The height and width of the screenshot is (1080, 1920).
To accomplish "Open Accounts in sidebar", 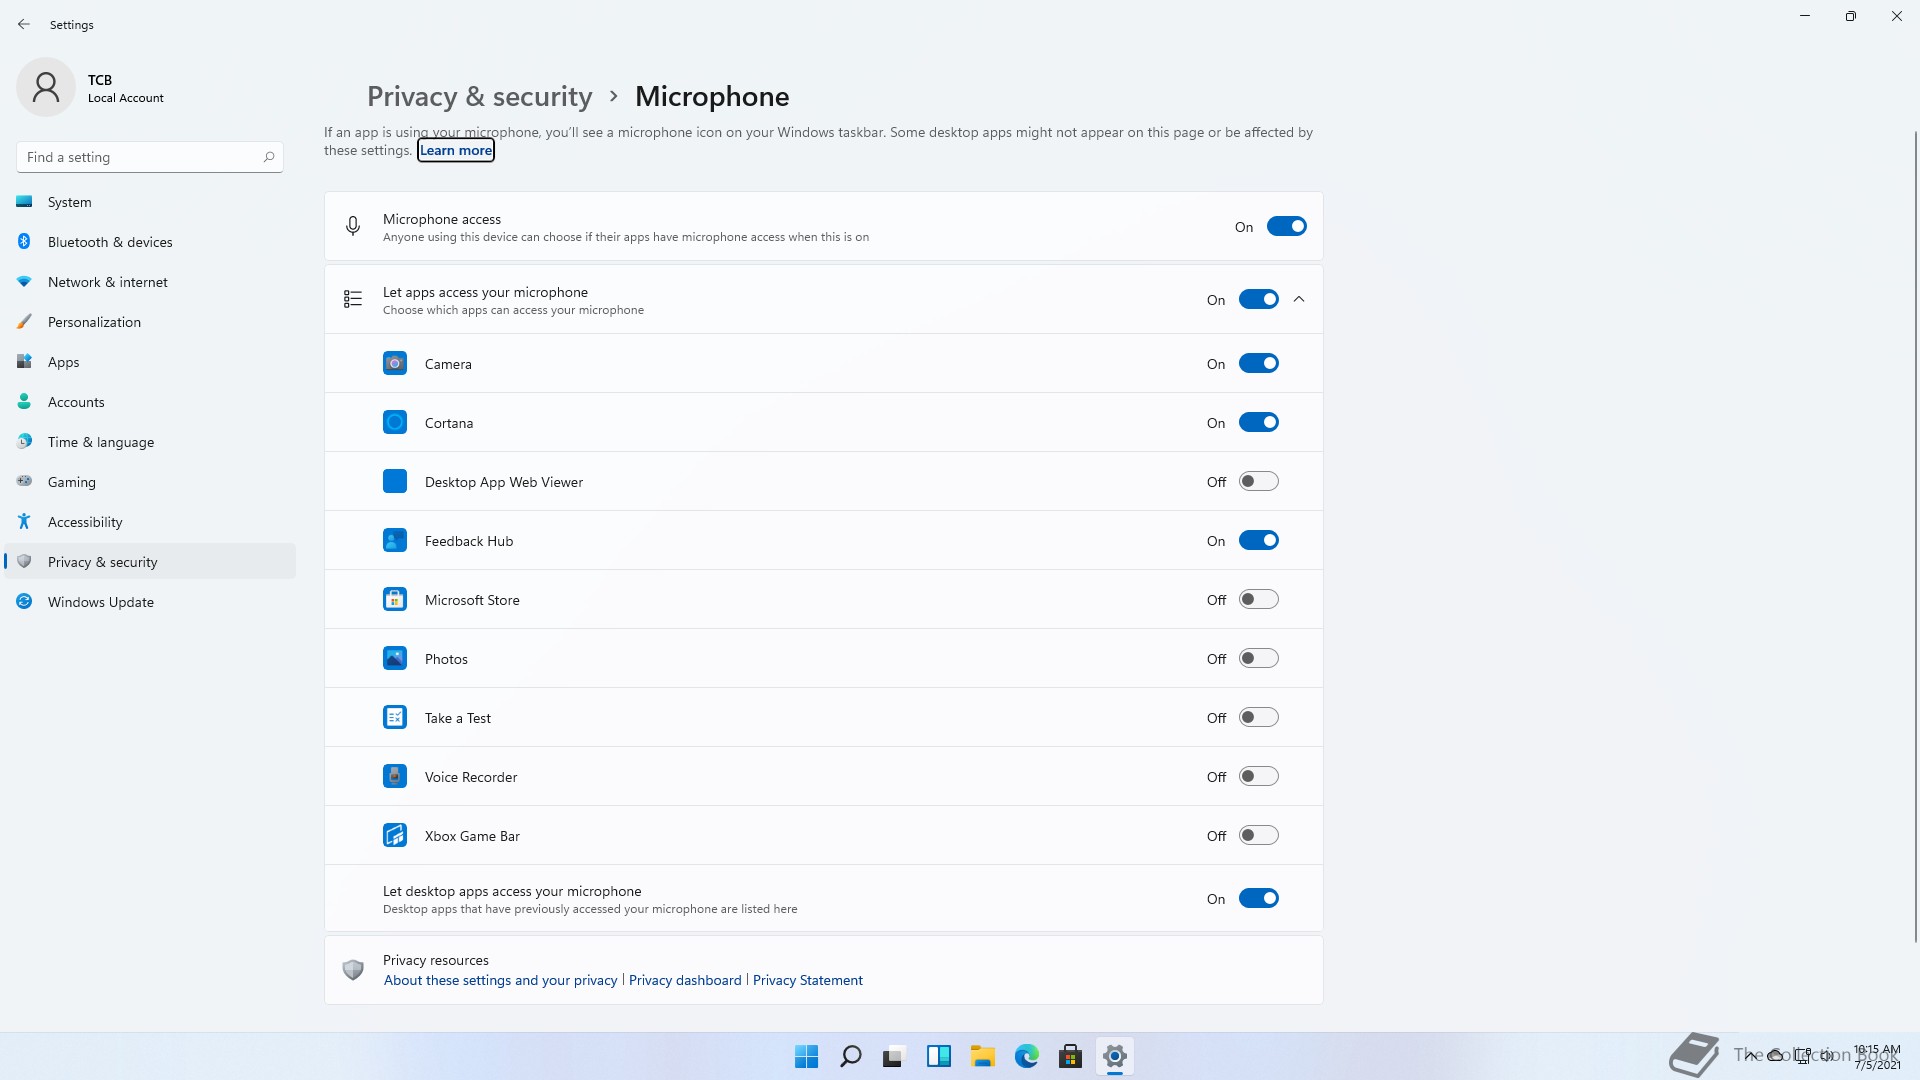I will (150, 402).
